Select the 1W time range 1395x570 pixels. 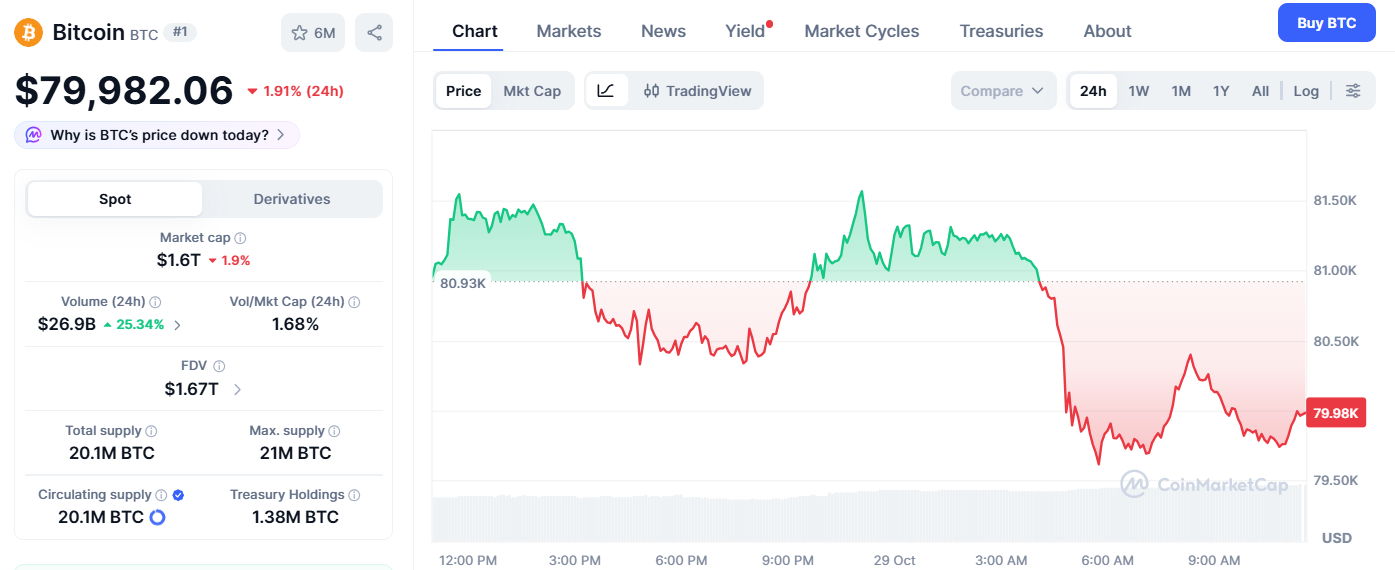1139,91
